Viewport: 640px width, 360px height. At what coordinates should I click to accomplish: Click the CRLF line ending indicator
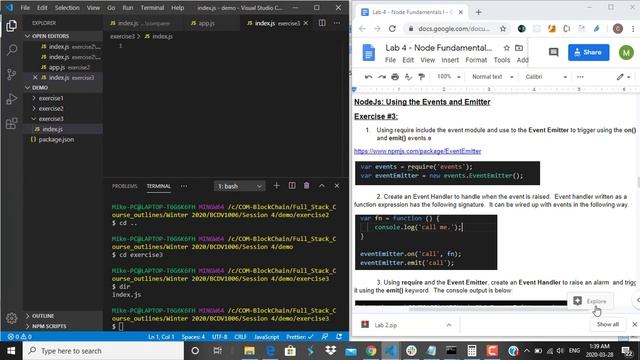[240, 337]
